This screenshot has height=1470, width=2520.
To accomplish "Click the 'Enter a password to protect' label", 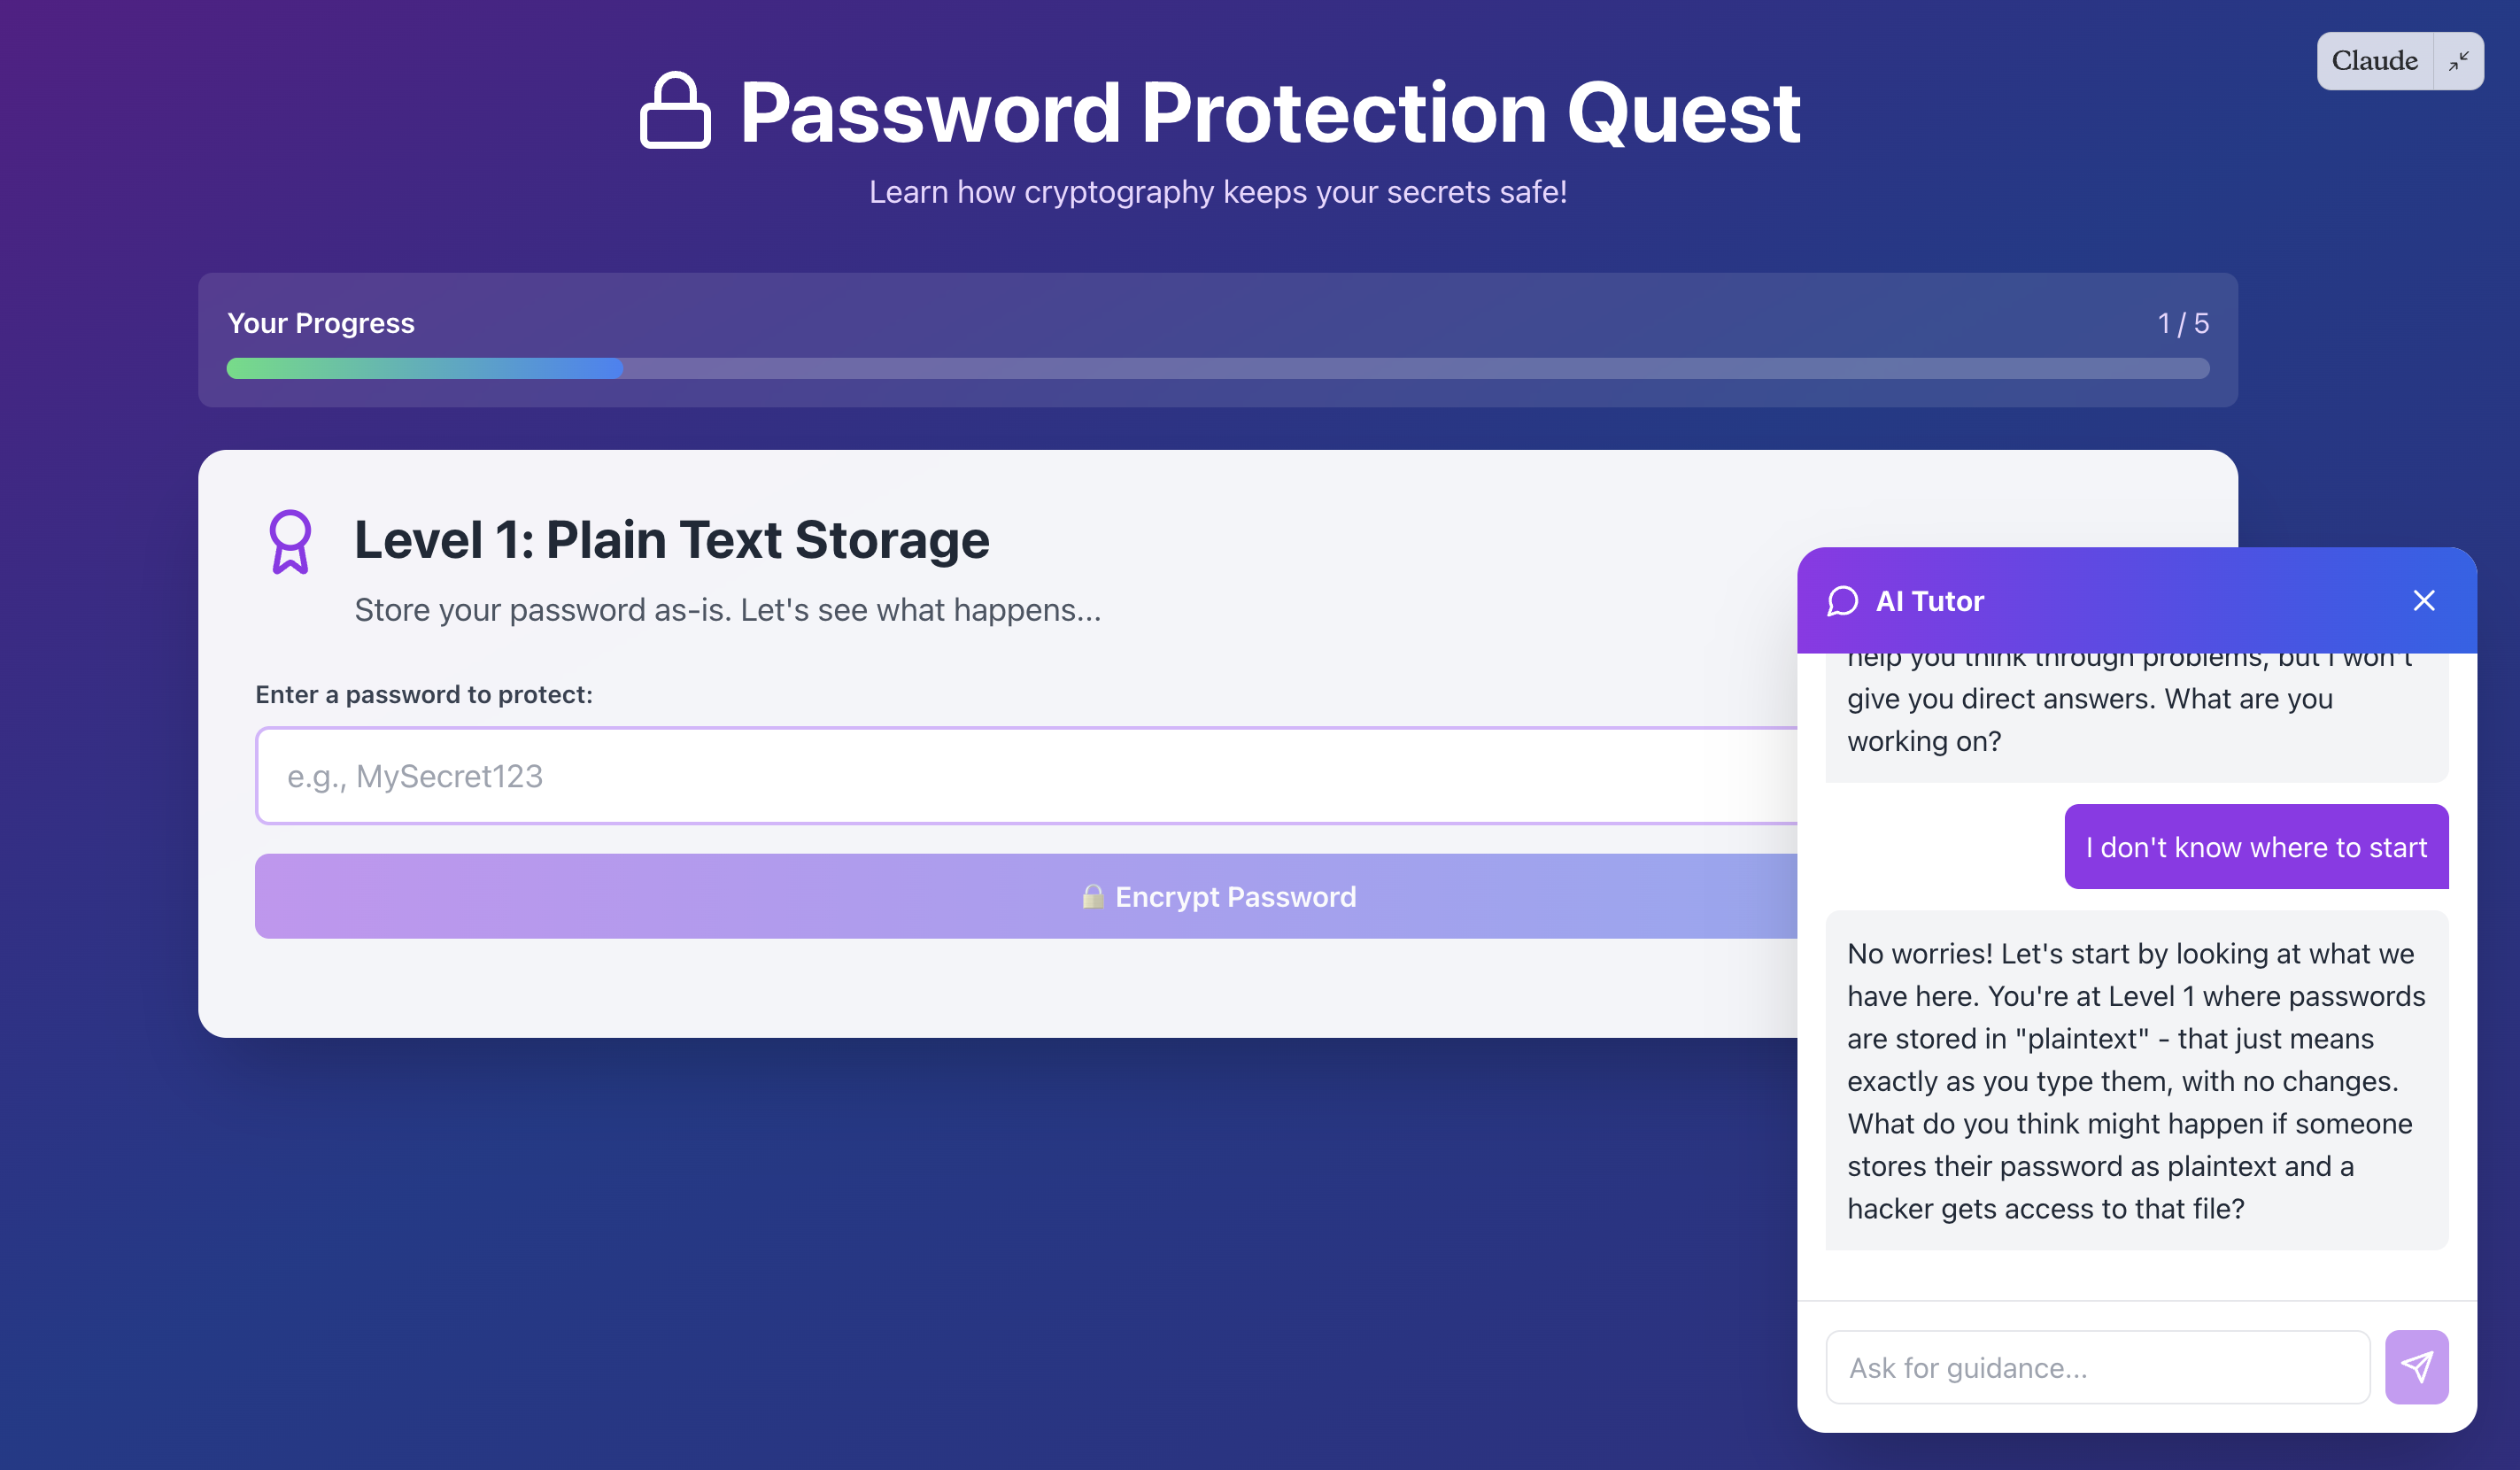I will 424,695.
